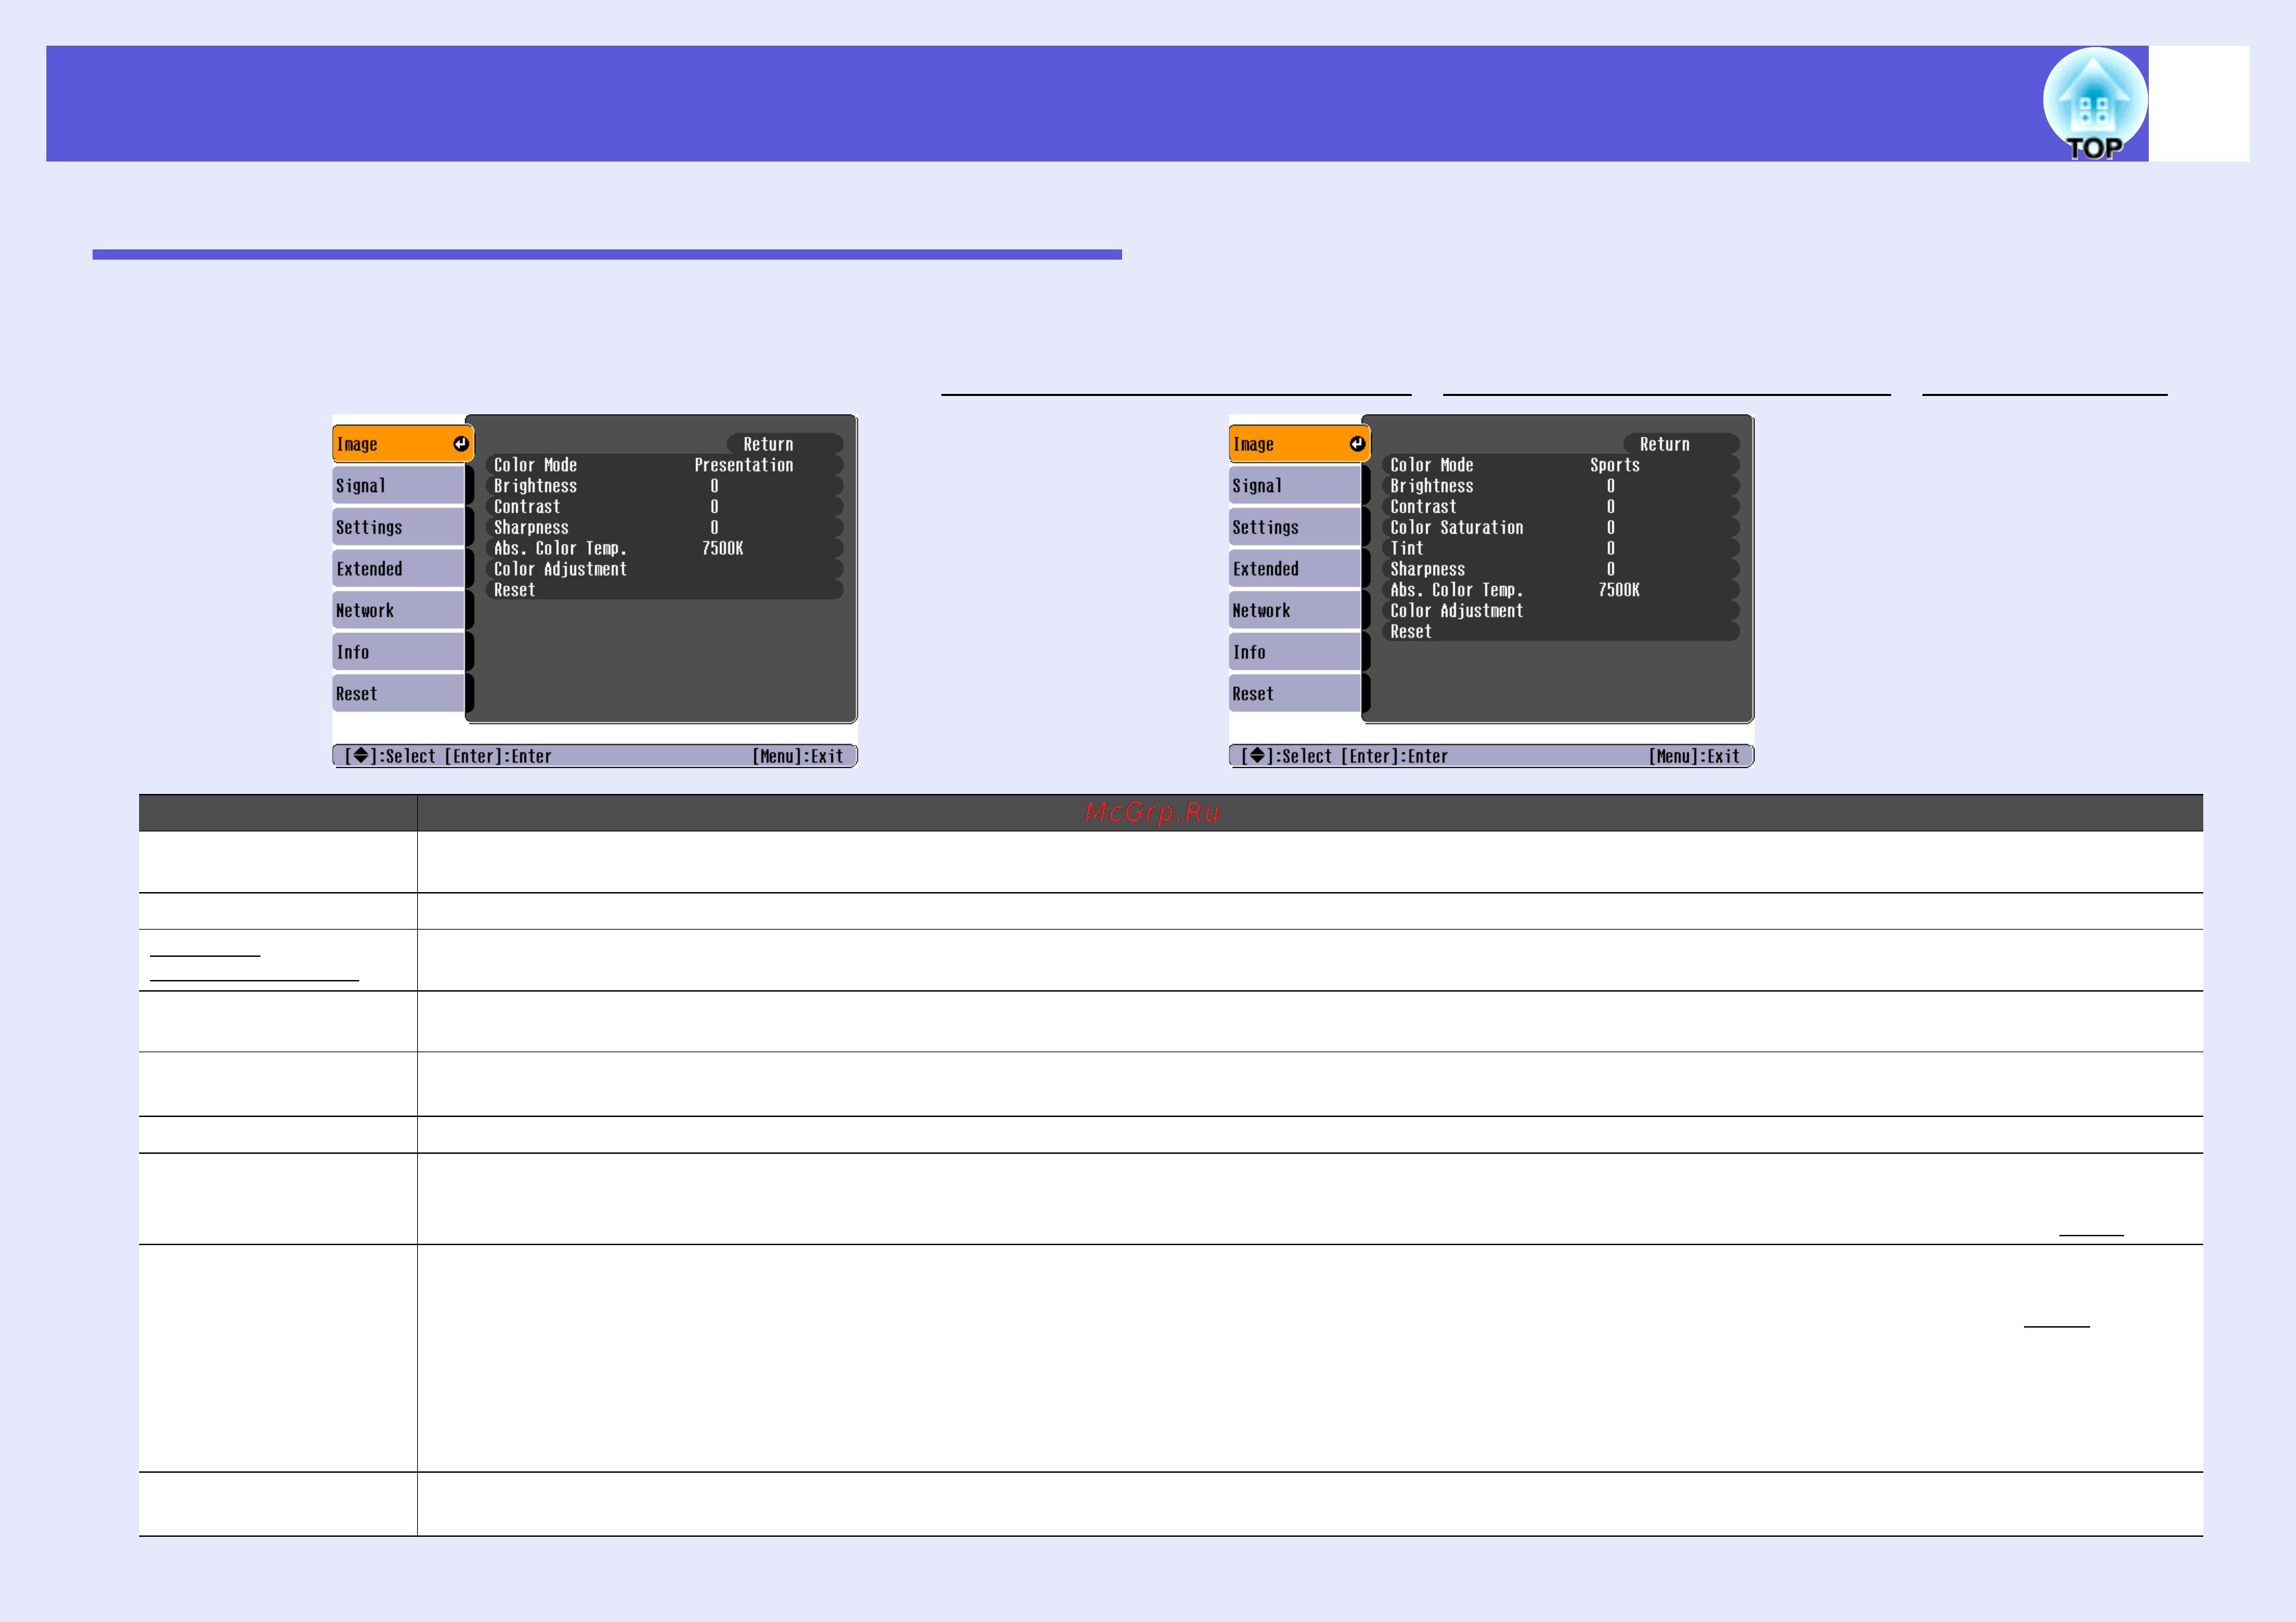Select Brightness in the Sports menu
The width and height of the screenshot is (2296, 1622).
(1560, 486)
